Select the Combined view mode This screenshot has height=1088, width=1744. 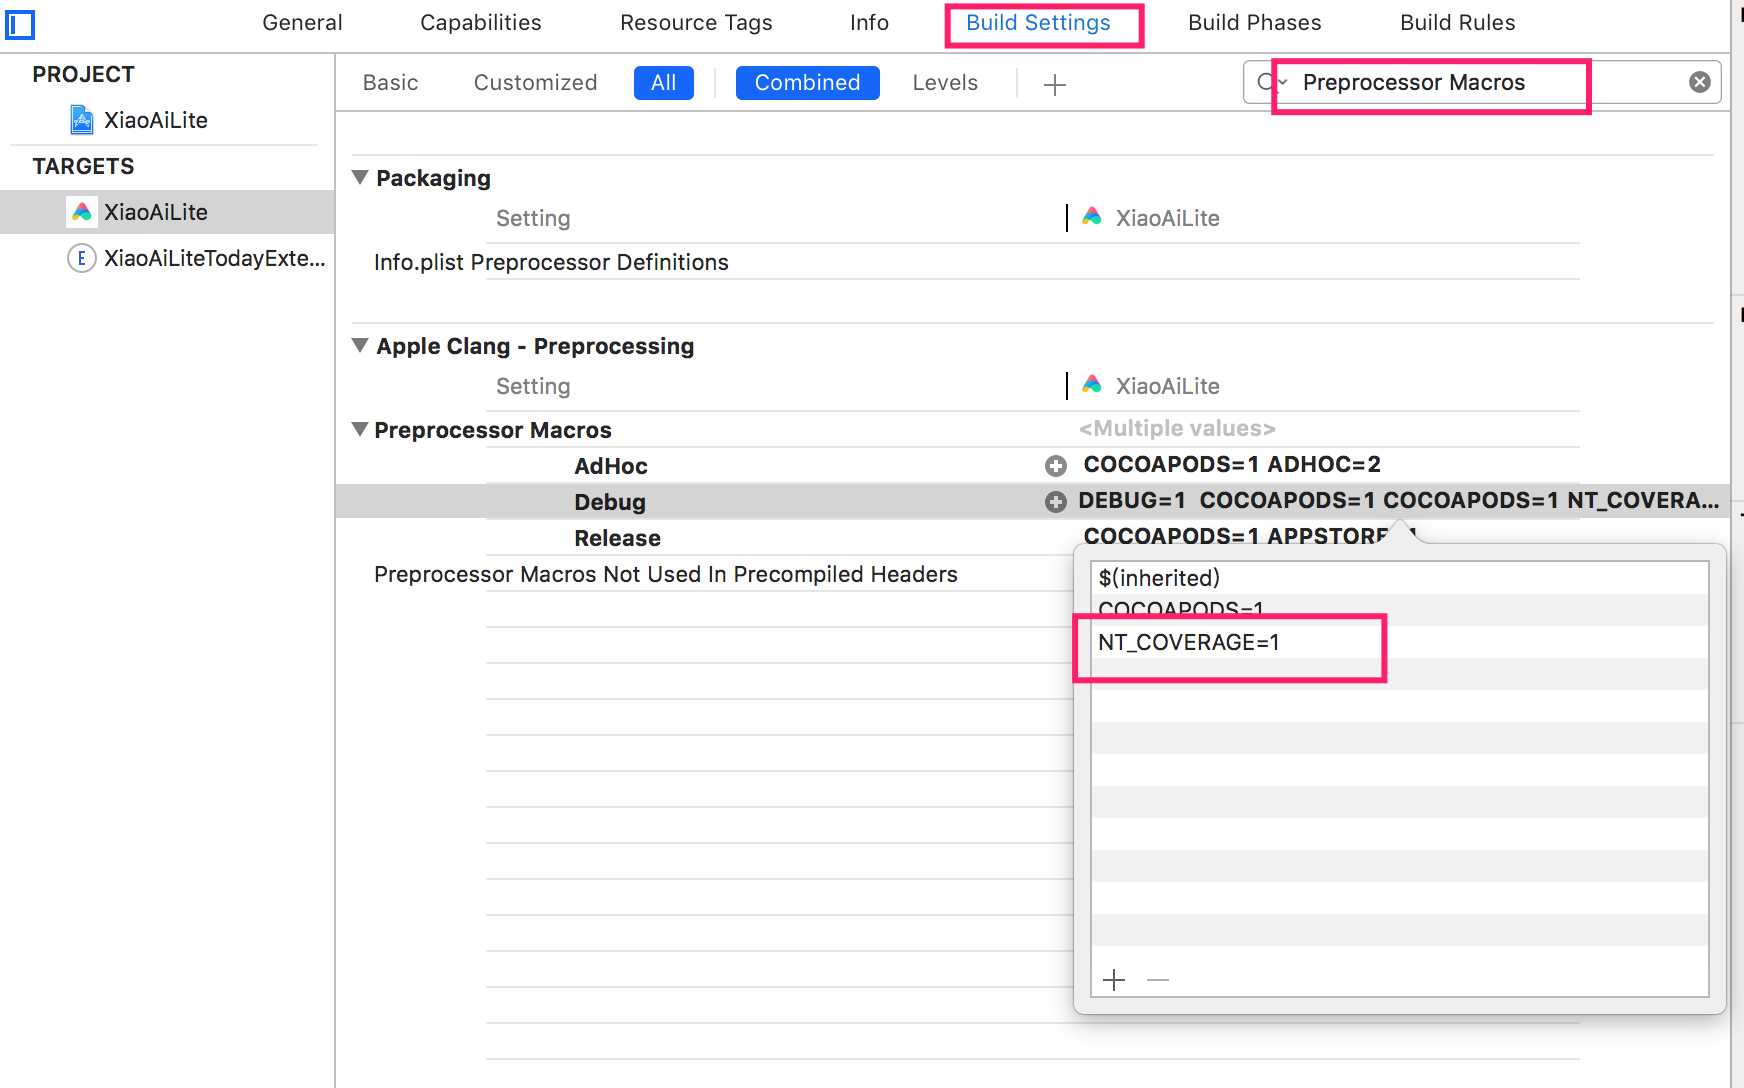[808, 83]
